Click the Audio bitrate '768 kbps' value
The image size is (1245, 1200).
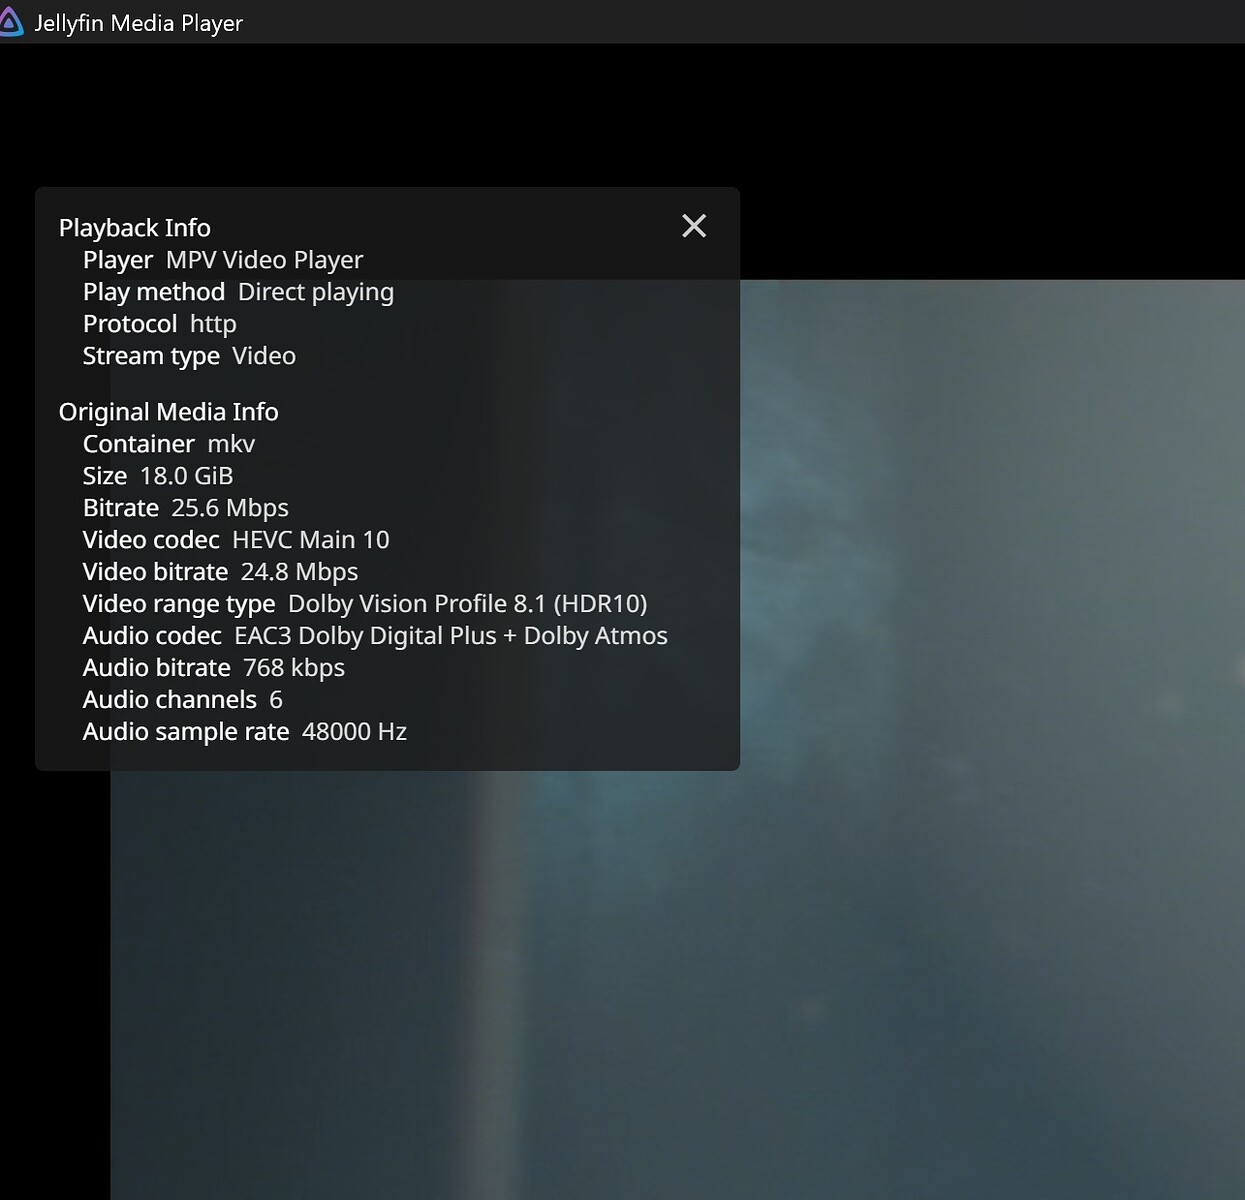[x=294, y=668]
